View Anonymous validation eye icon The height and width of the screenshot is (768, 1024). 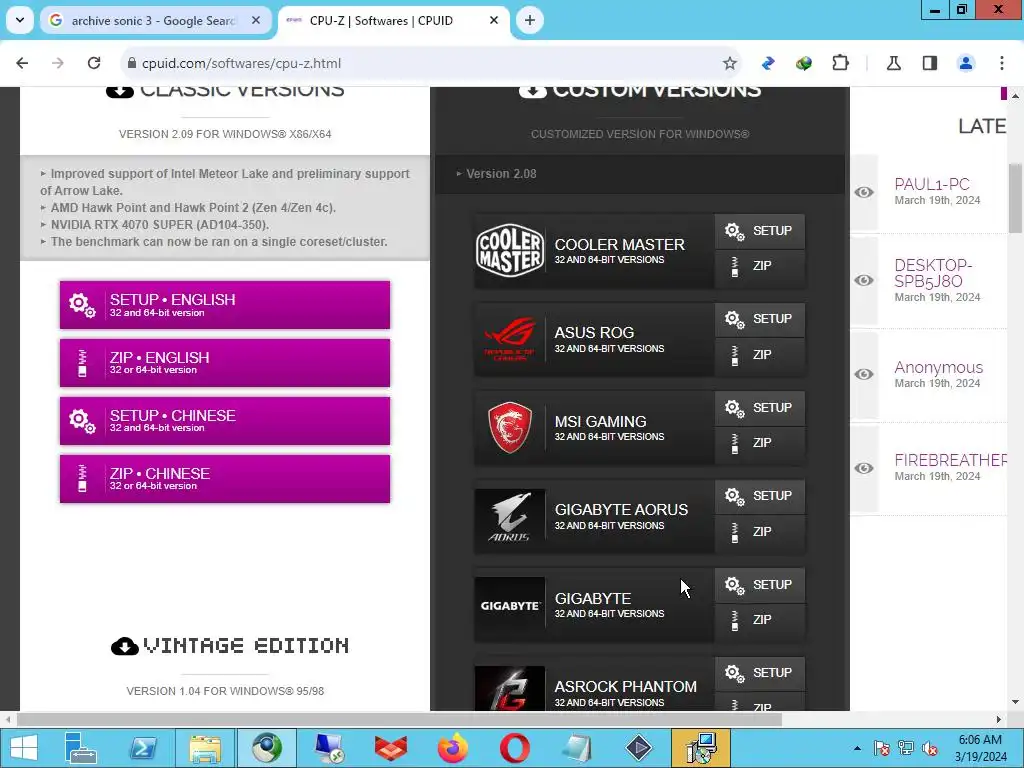pyautogui.click(x=864, y=374)
